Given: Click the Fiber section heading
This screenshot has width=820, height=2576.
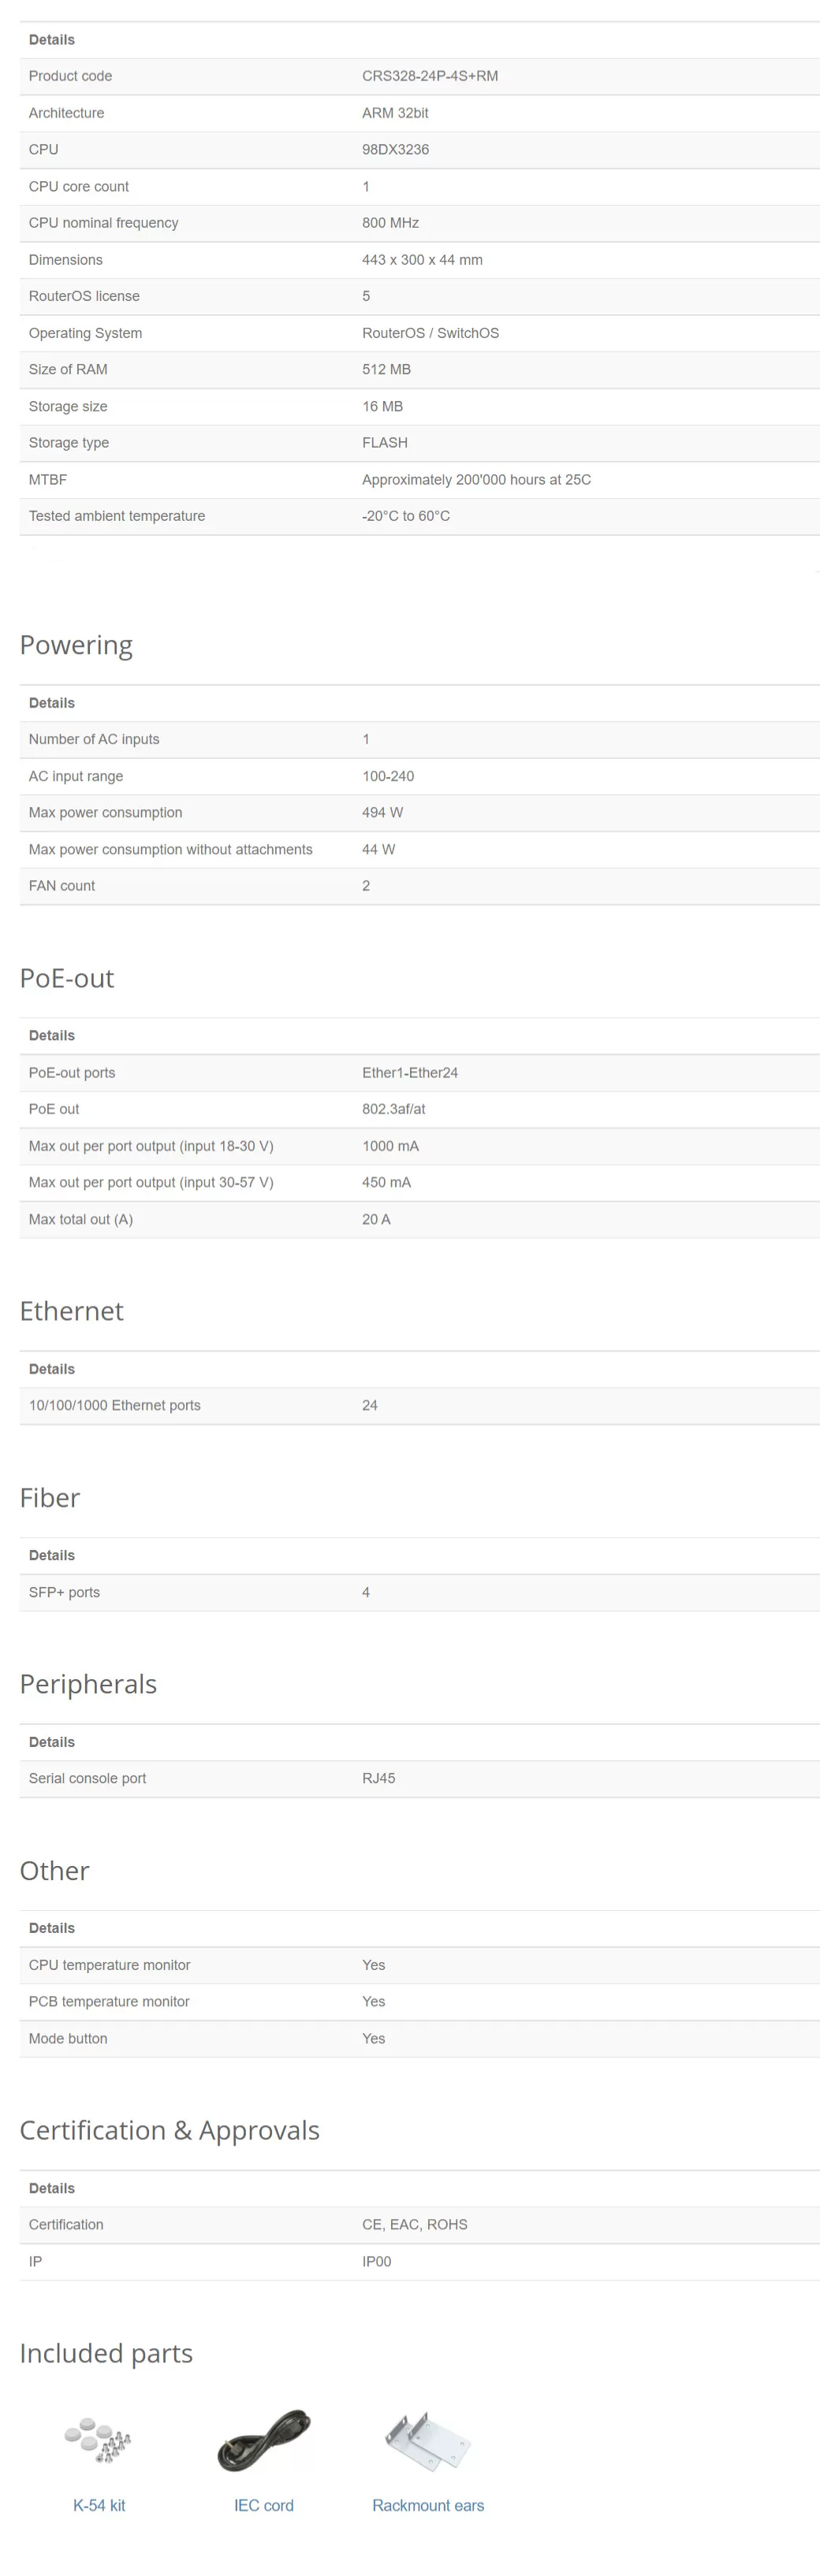Looking at the screenshot, I should pyautogui.click(x=50, y=1498).
